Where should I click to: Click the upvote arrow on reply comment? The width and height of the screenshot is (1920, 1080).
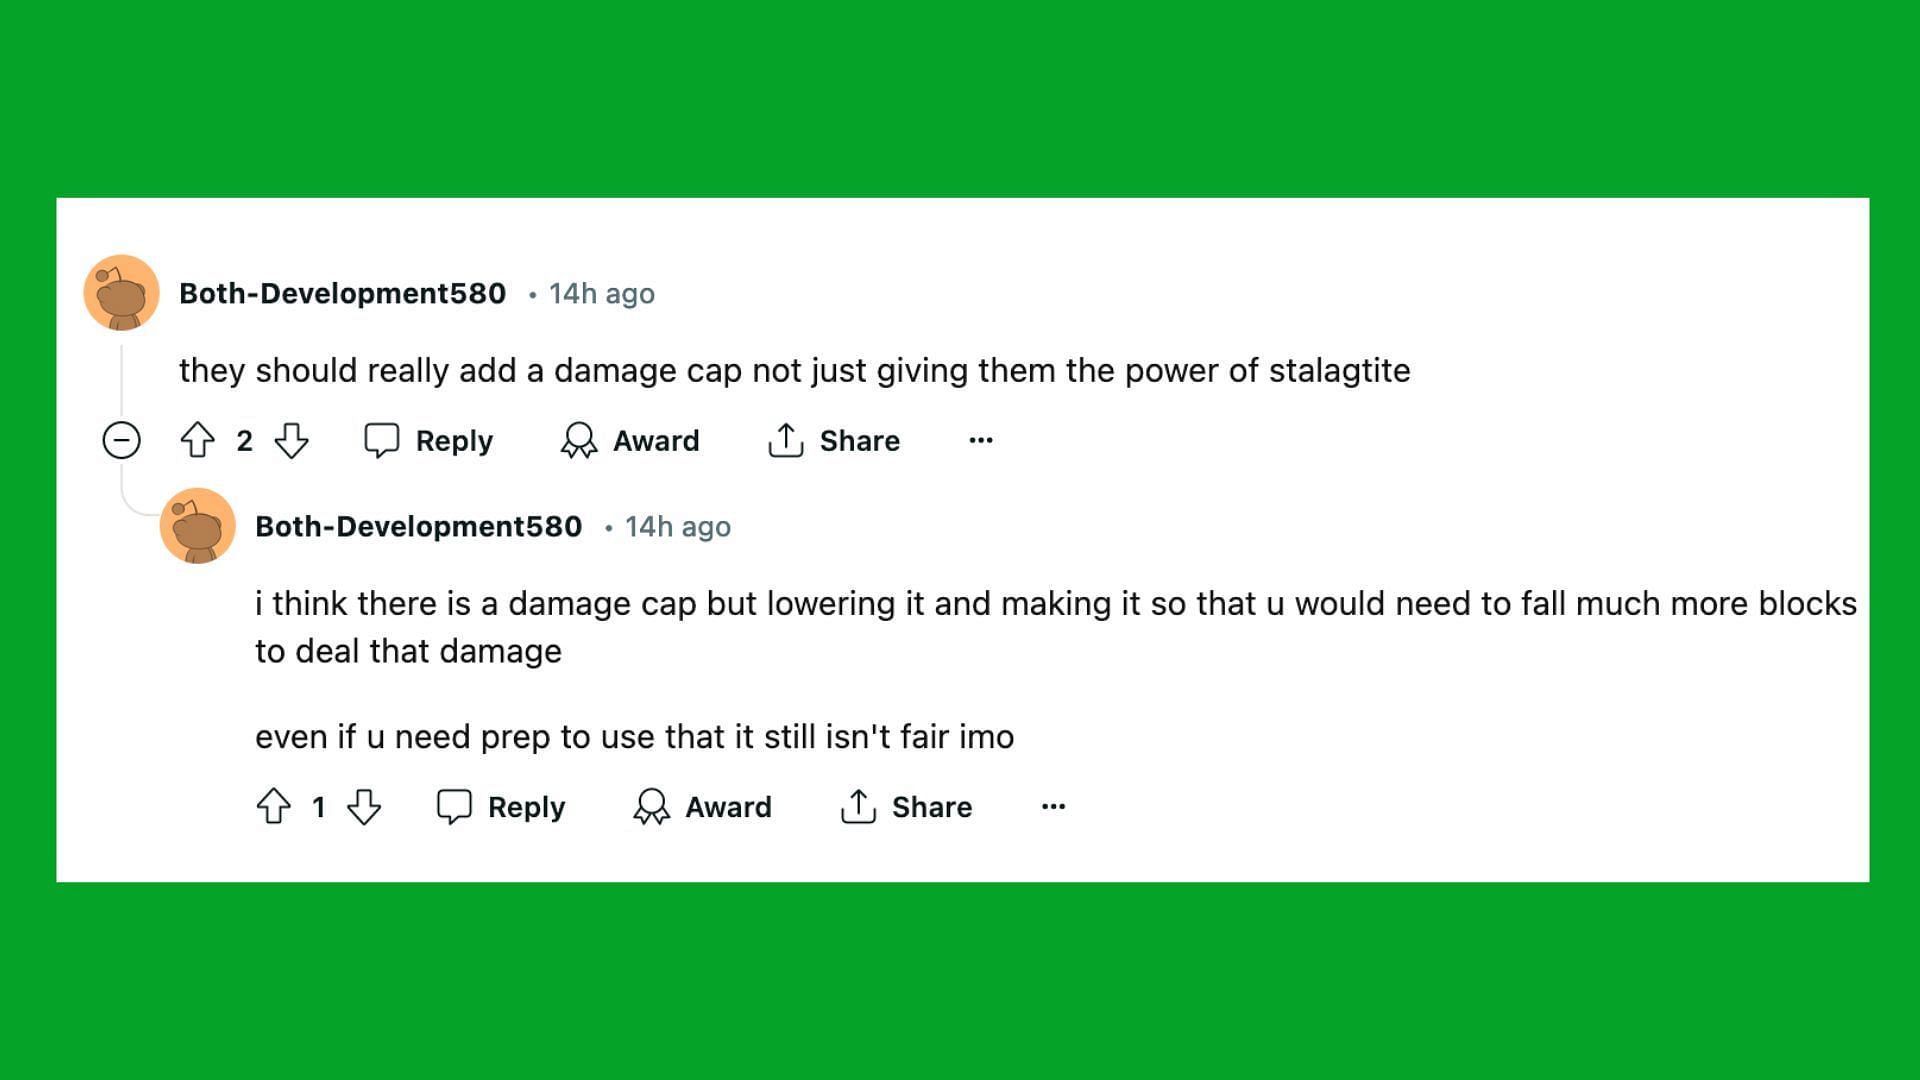point(274,807)
